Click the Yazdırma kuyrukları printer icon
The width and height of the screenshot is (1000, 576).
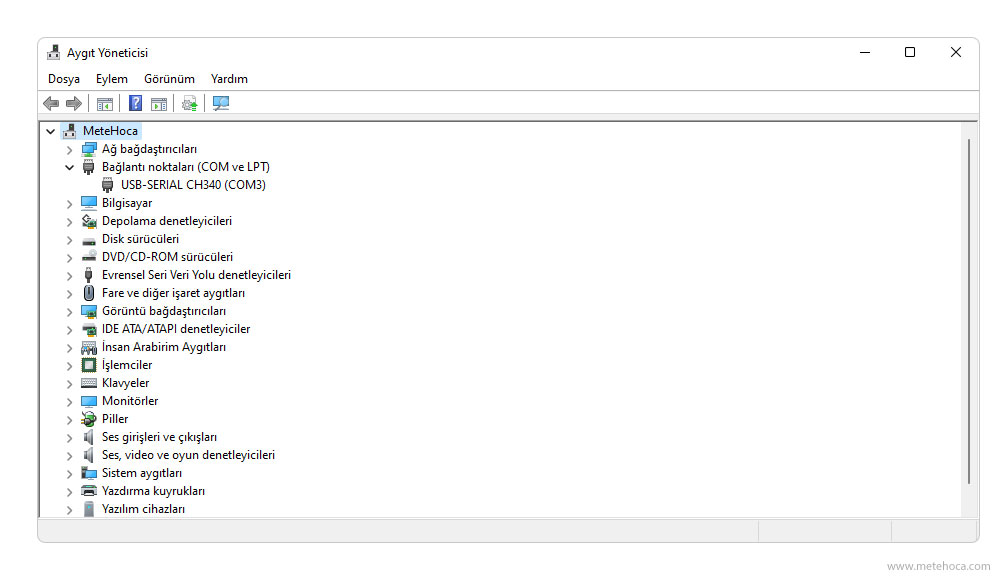(x=89, y=491)
